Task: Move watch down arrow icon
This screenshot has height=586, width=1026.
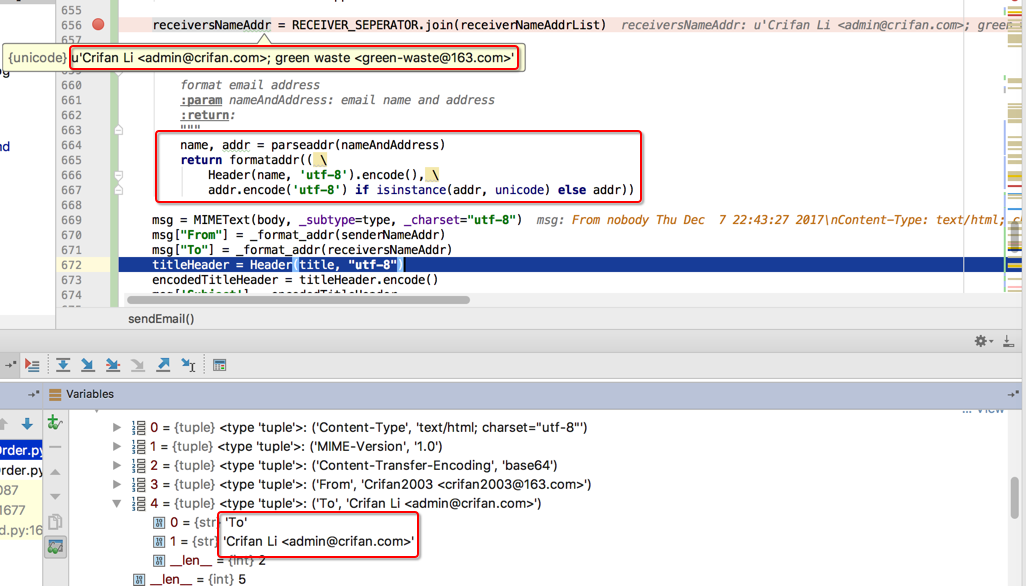Action: [x=55, y=496]
